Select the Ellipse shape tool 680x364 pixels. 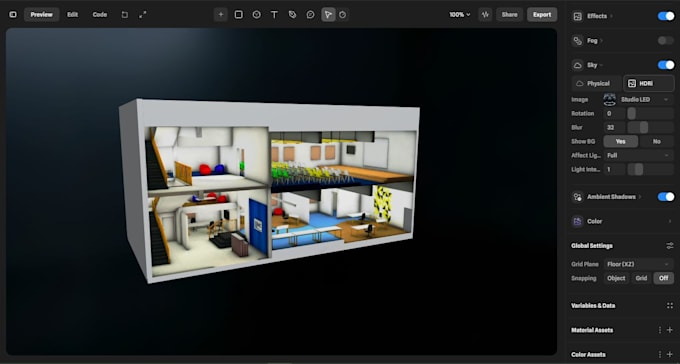click(x=257, y=15)
